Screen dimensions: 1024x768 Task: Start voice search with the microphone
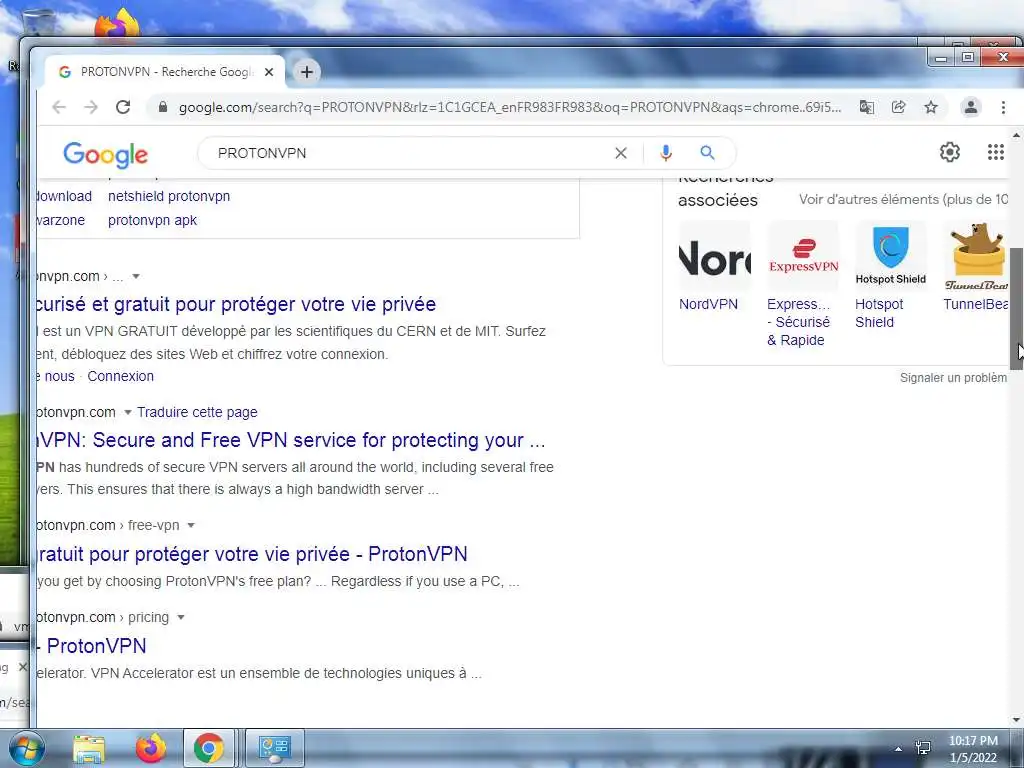[x=665, y=153]
